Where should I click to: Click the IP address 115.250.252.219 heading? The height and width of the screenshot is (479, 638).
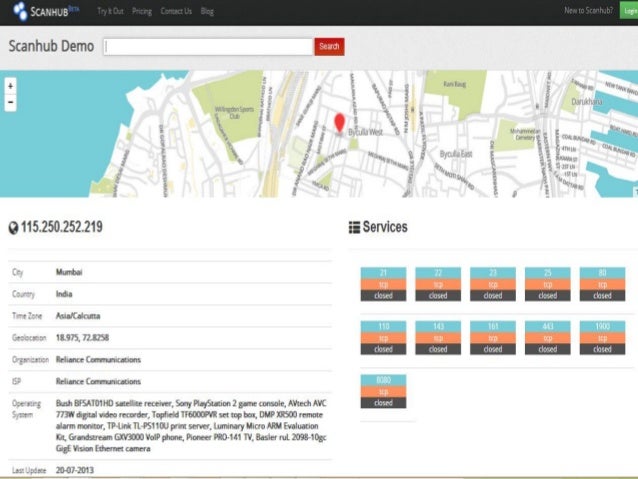coord(62,227)
